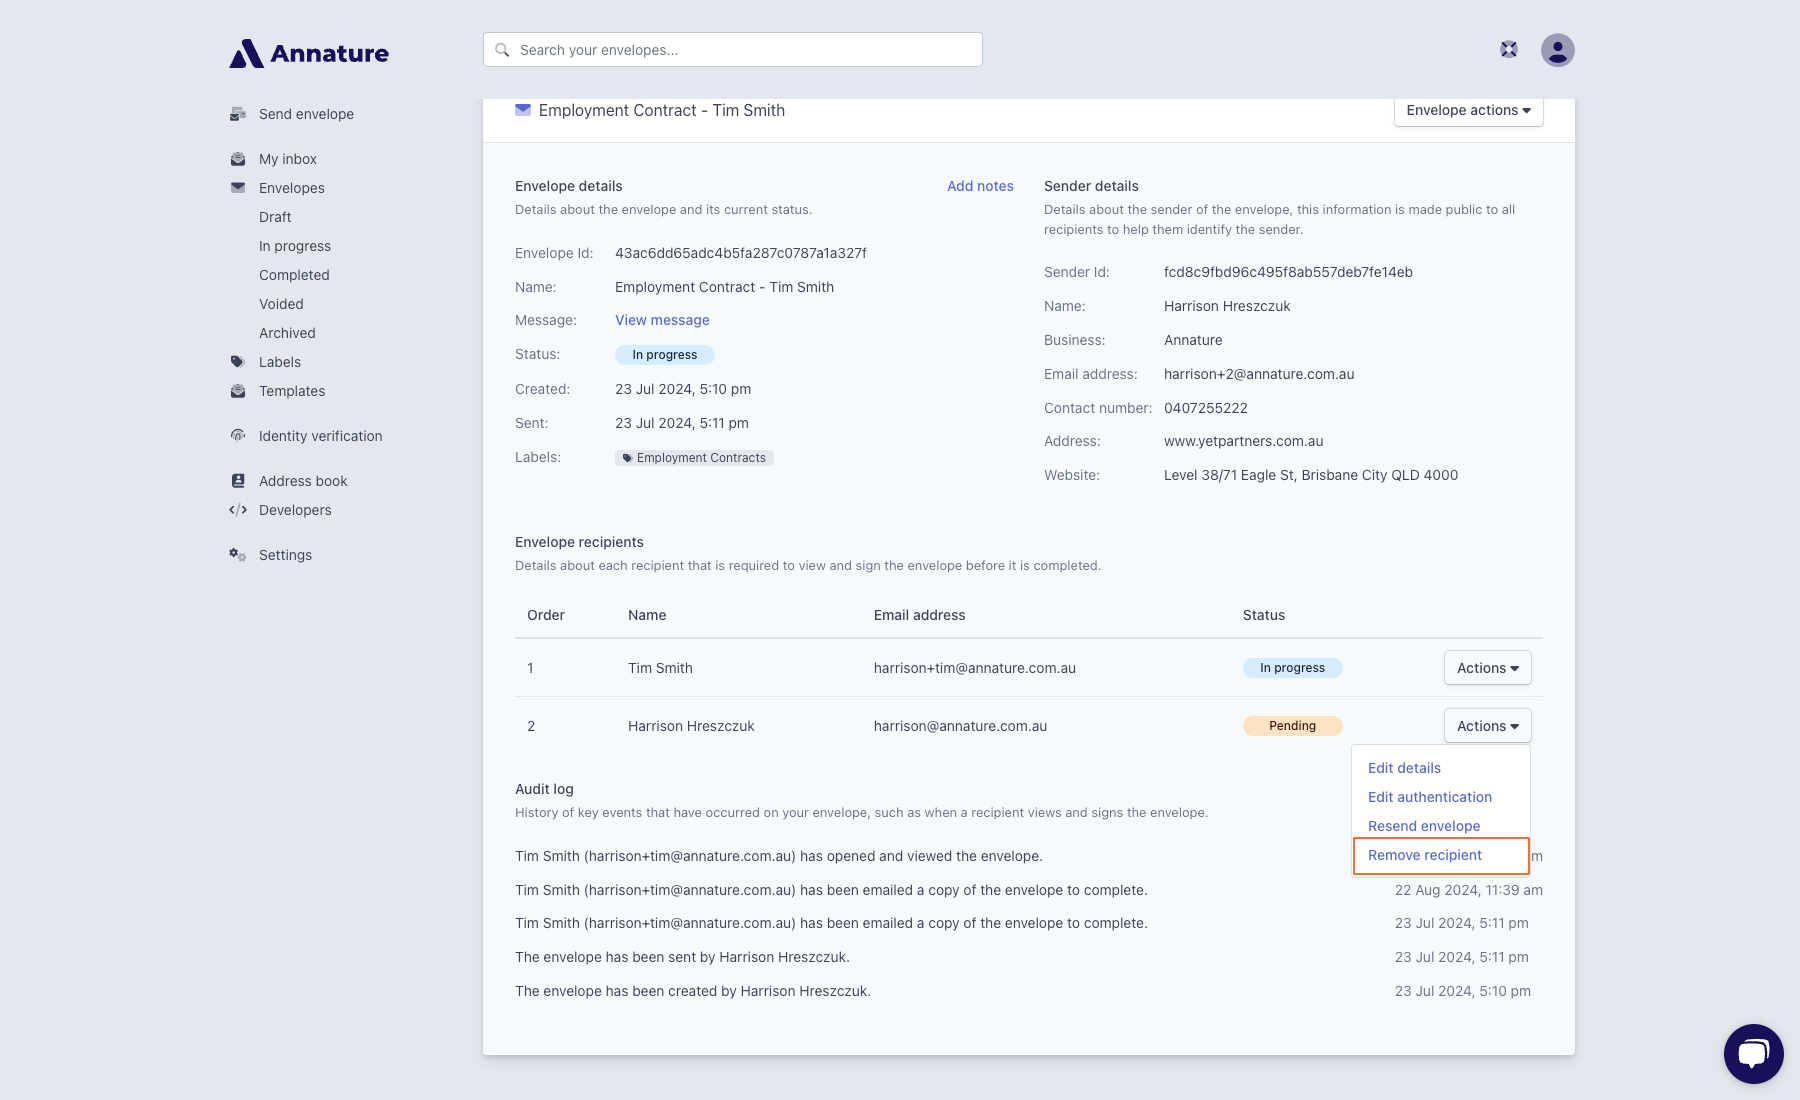The width and height of the screenshot is (1800, 1100).
Task: Toggle Actions dropdown for Harrison Hreszczuk
Action: [x=1487, y=726]
